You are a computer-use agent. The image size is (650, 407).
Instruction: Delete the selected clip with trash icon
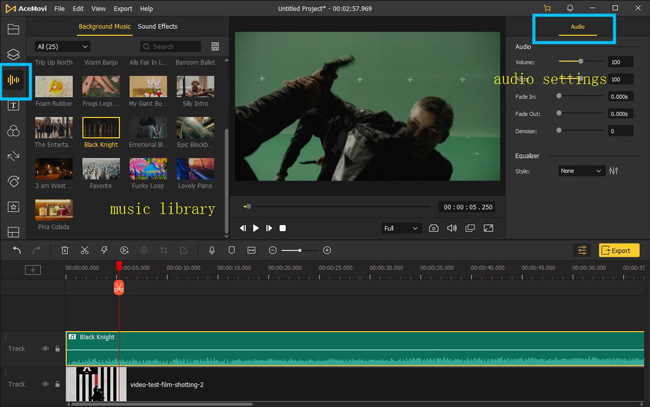[x=65, y=250]
